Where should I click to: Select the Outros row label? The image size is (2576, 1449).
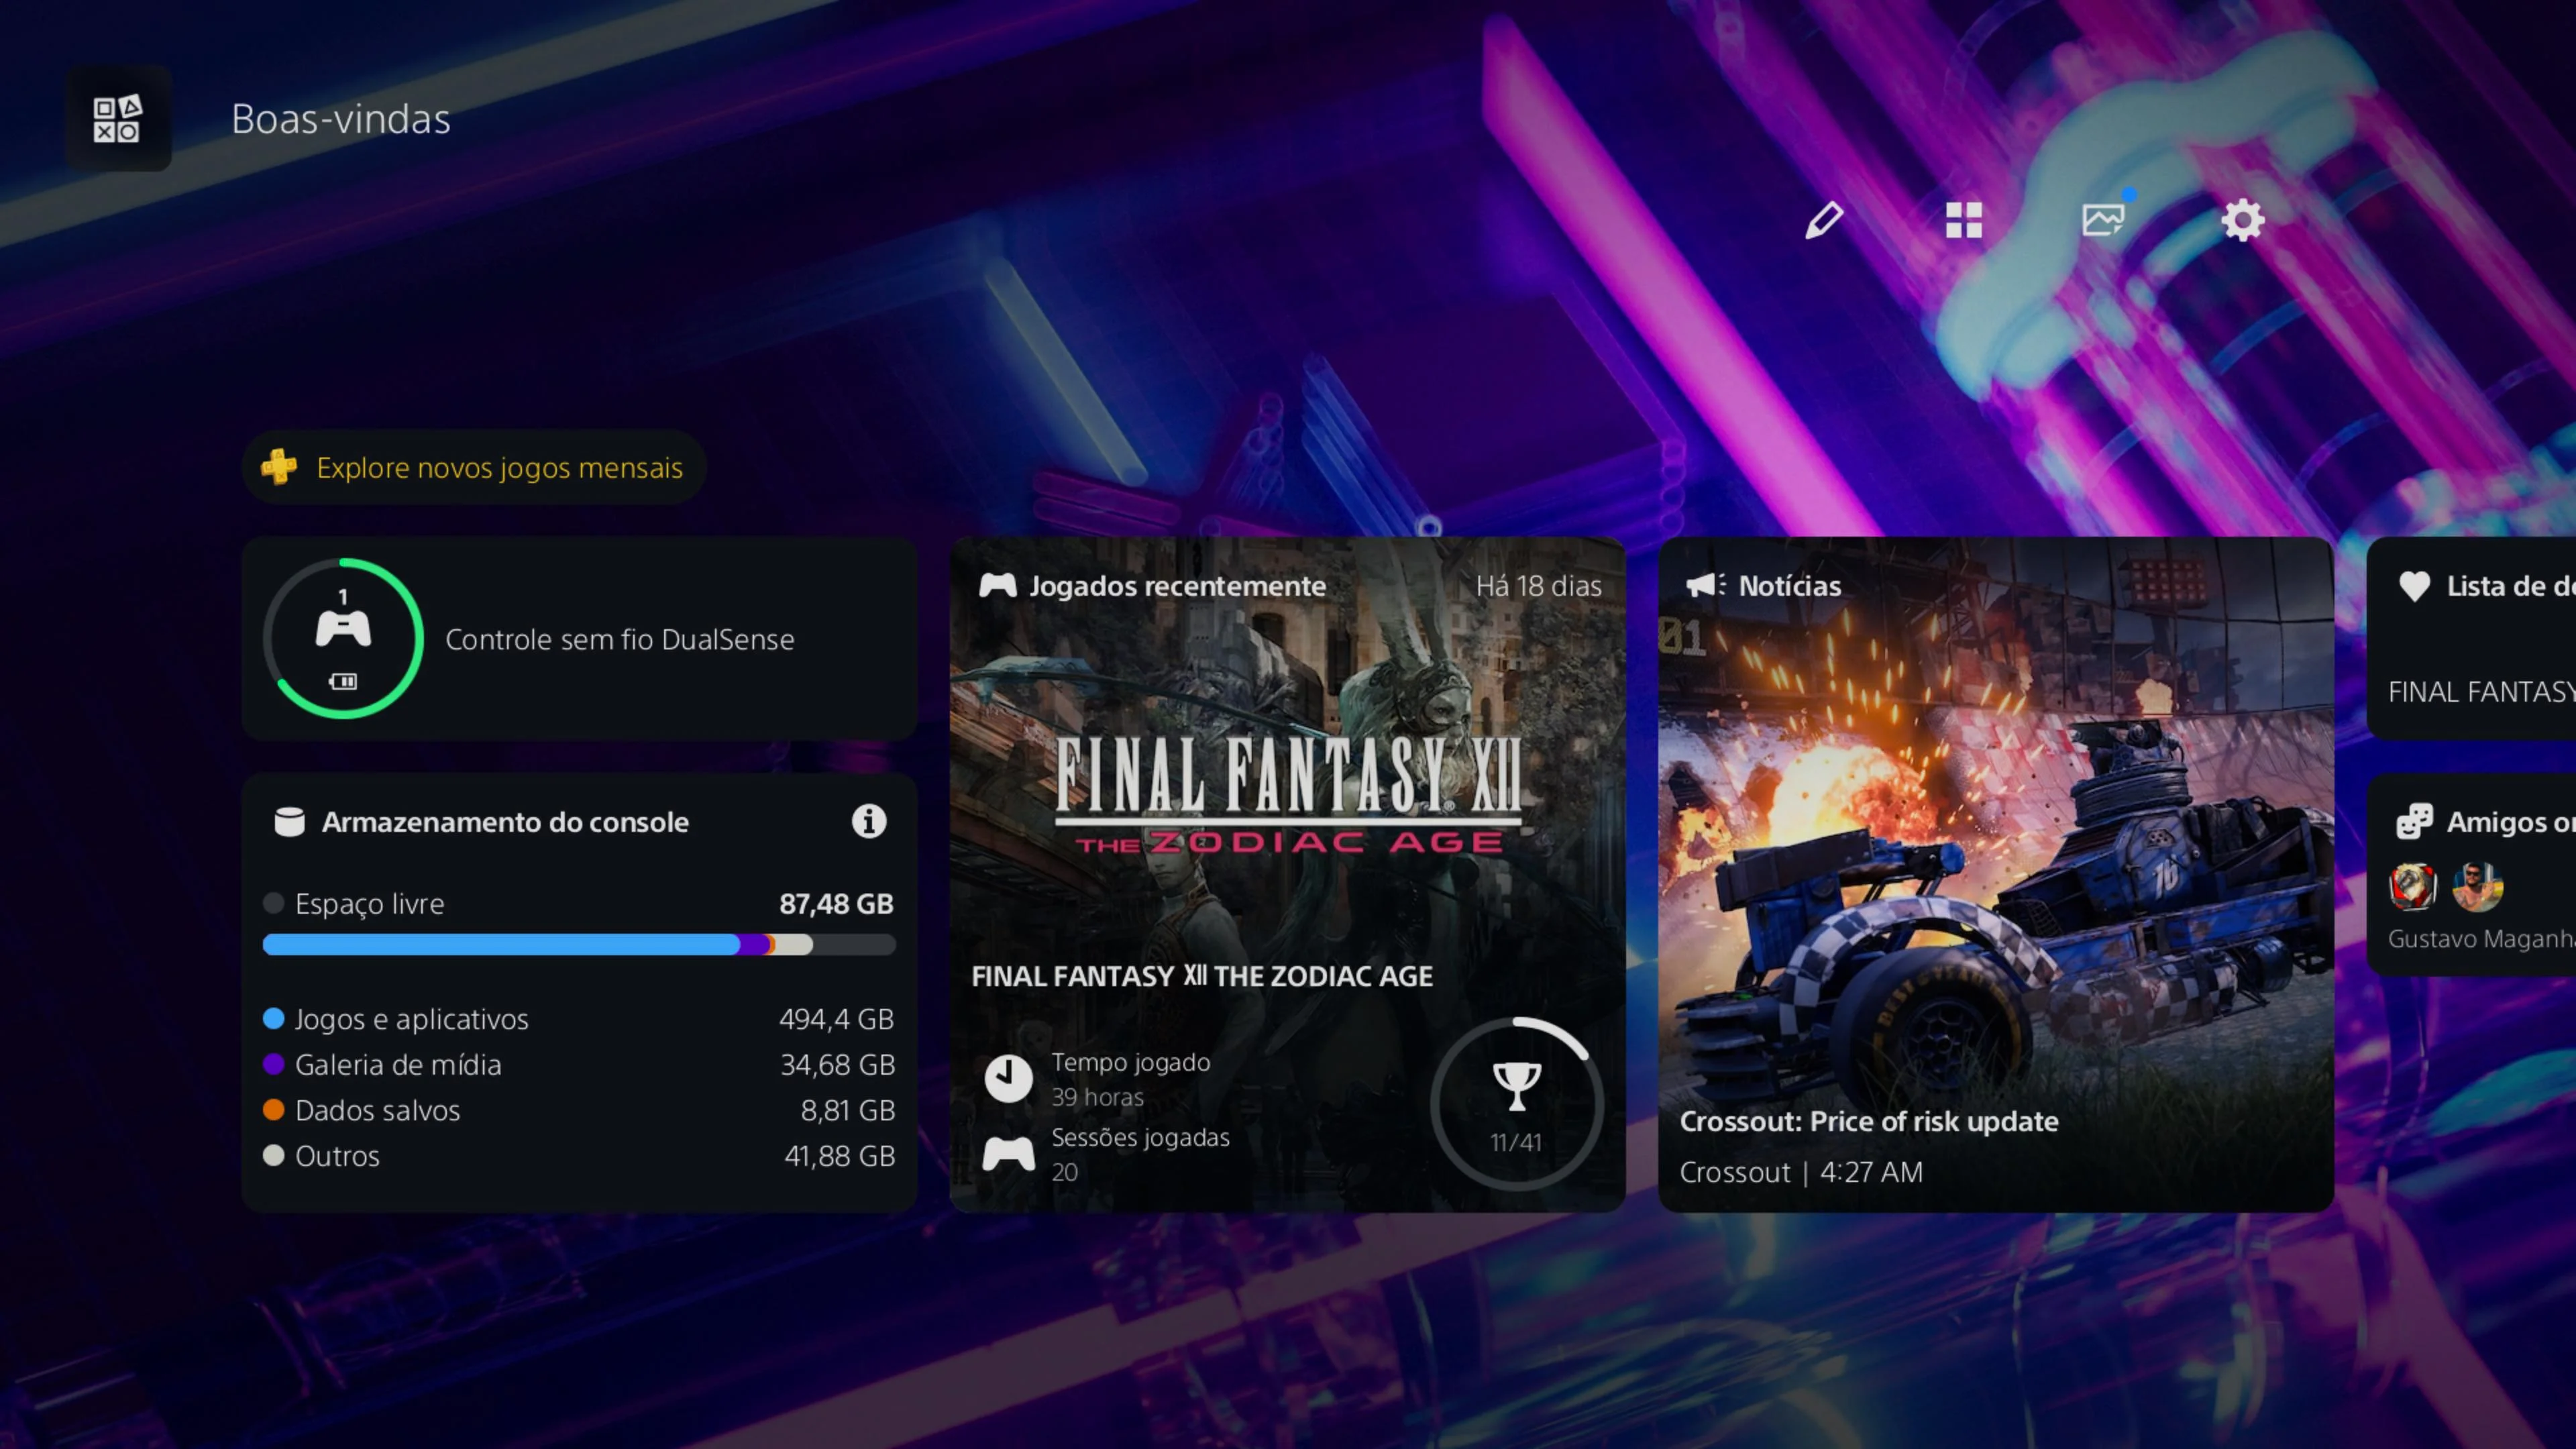pos(337,1156)
